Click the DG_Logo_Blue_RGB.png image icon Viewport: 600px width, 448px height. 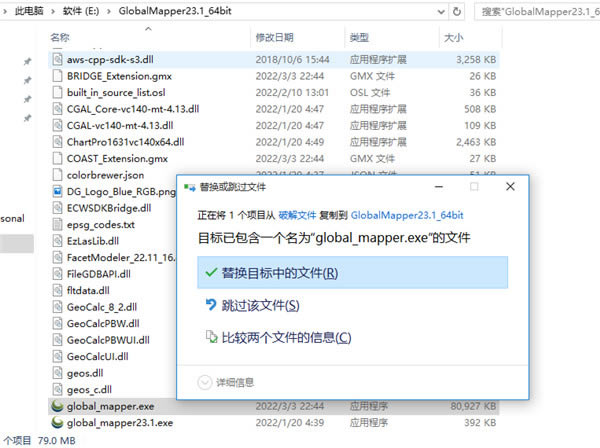57,191
